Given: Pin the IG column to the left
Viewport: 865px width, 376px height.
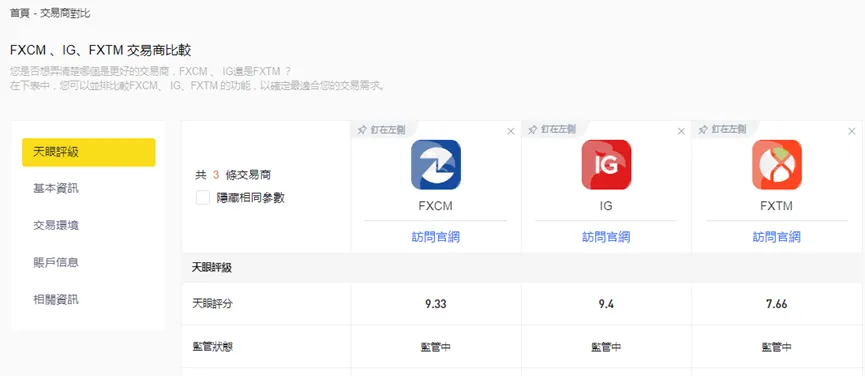Looking at the screenshot, I should 552,130.
